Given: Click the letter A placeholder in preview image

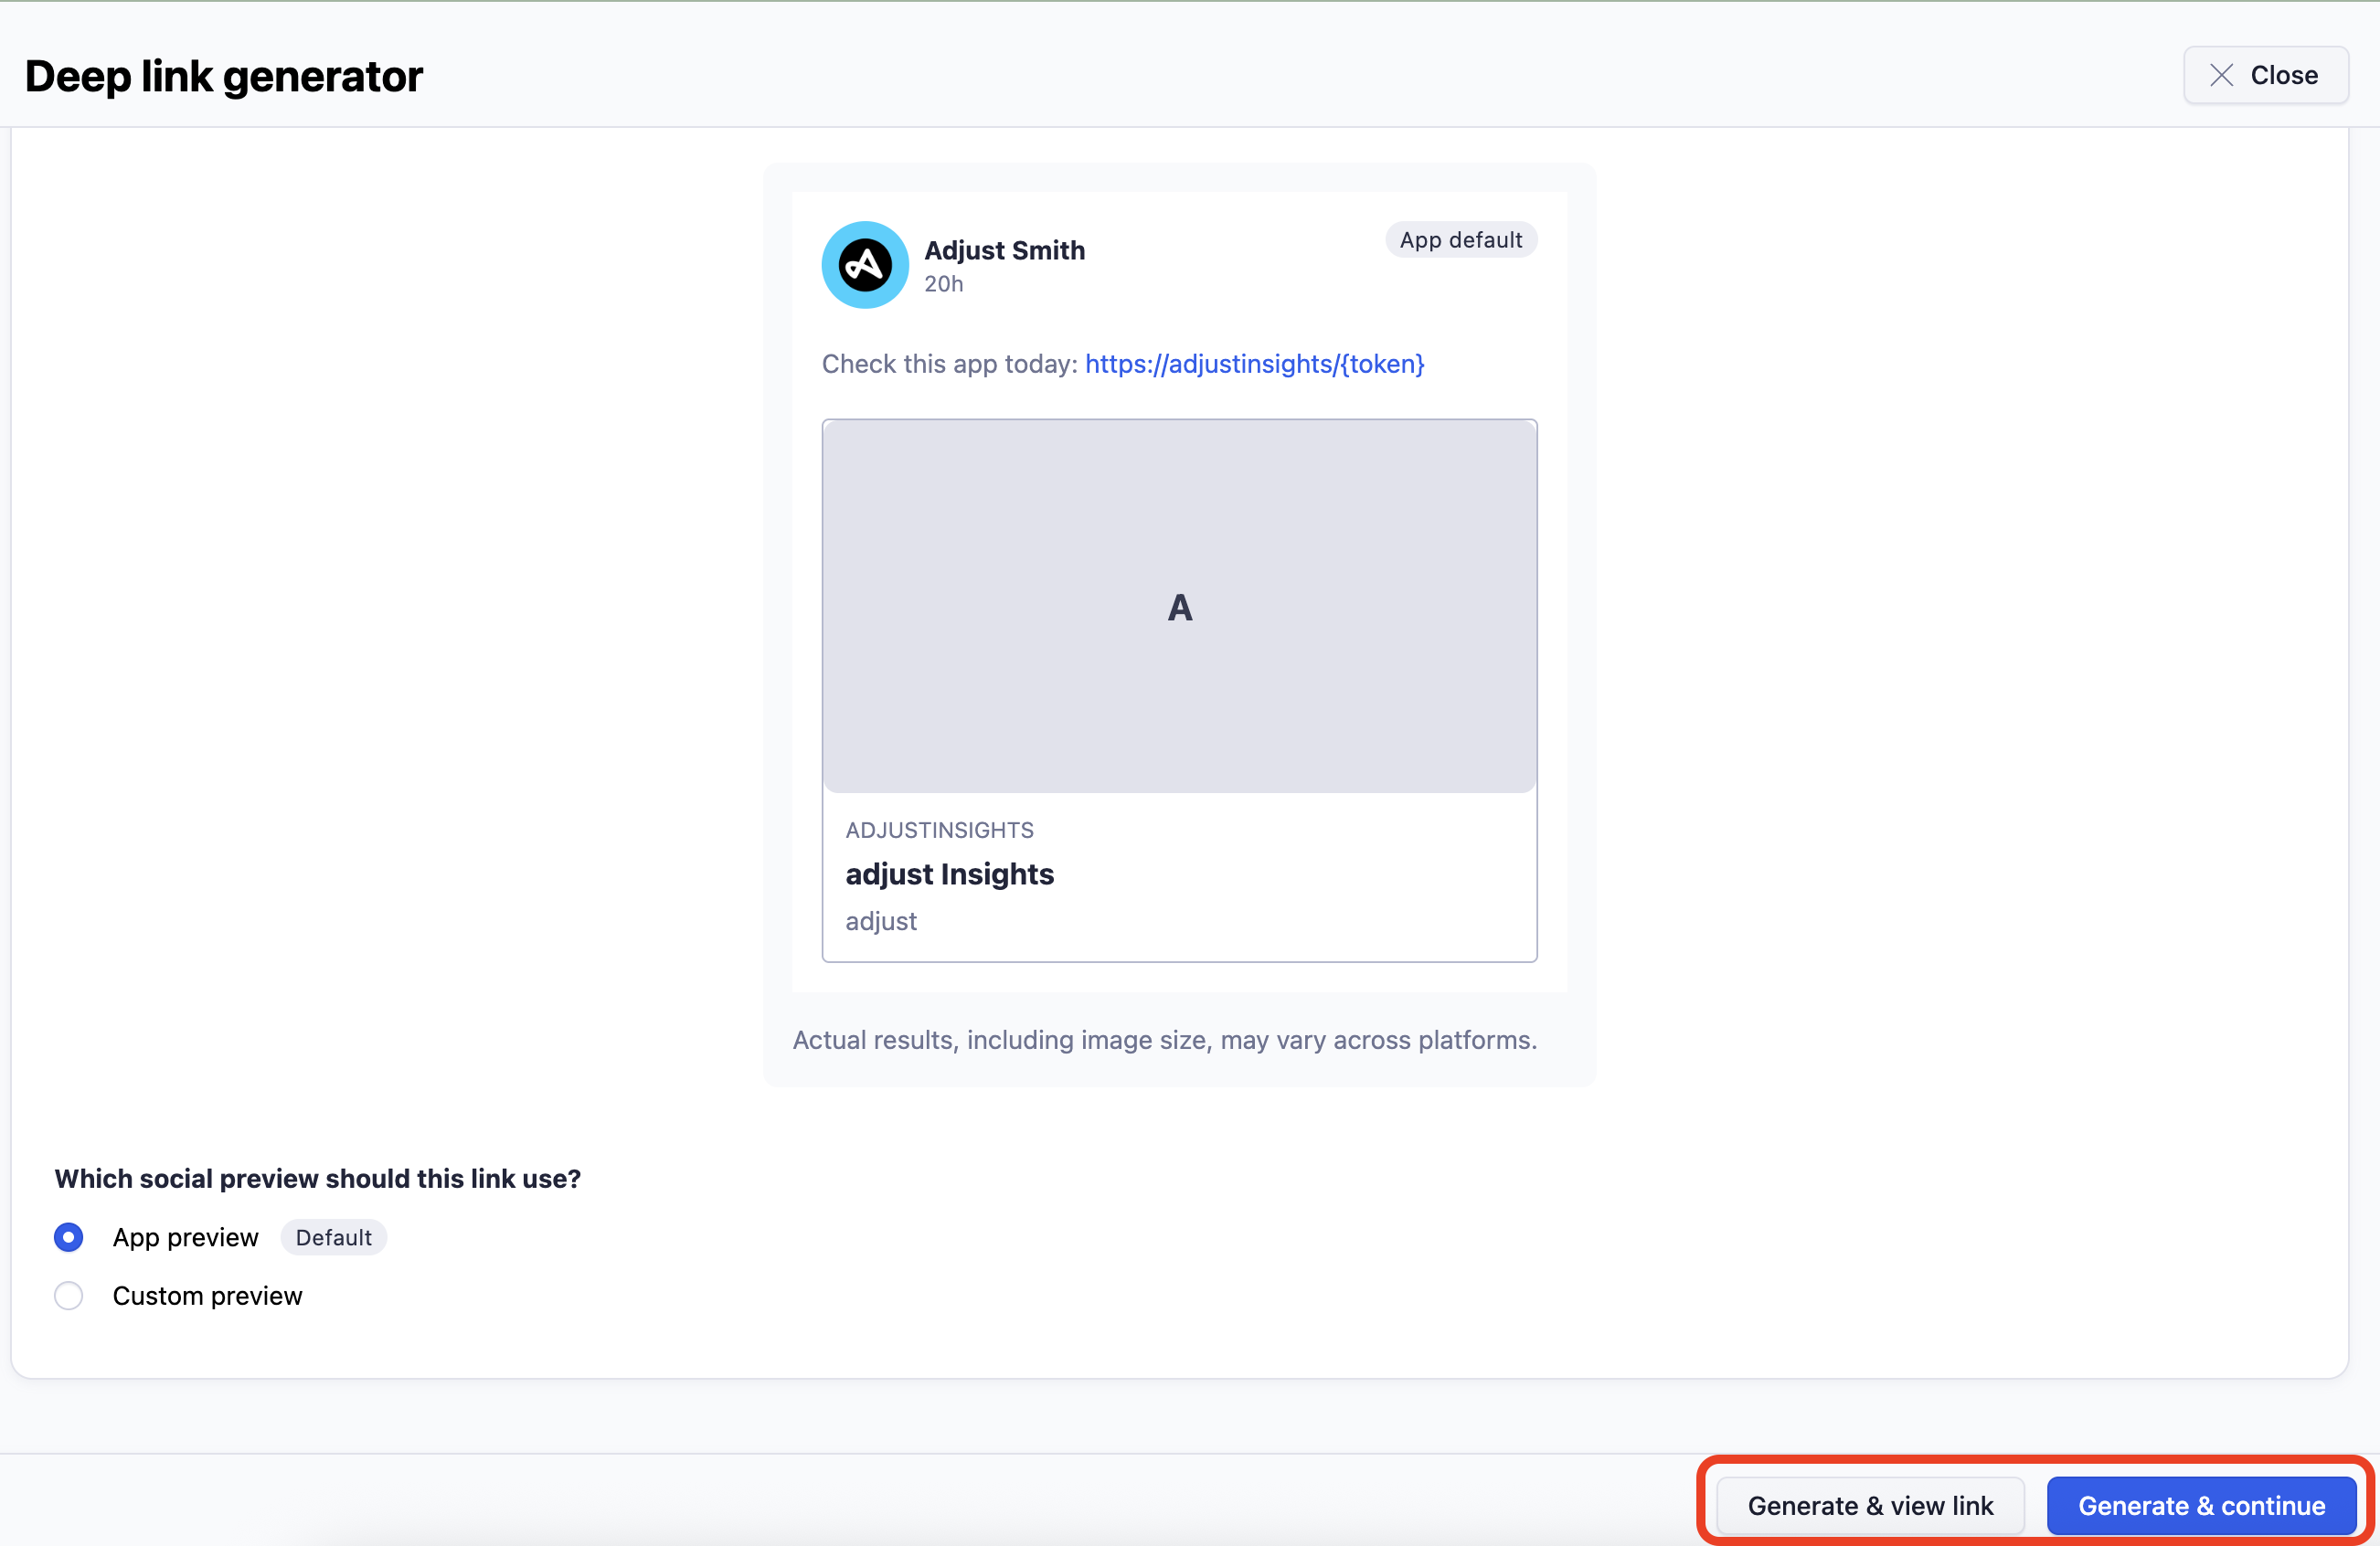Looking at the screenshot, I should pyautogui.click(x=1179, y=608).
